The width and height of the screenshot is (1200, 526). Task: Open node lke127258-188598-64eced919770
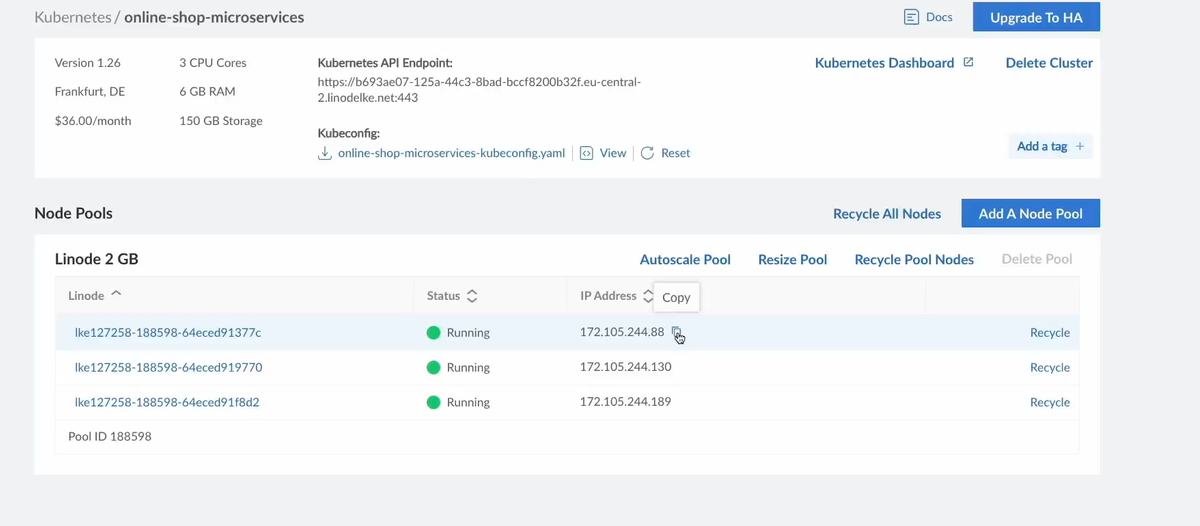(168, 367)
